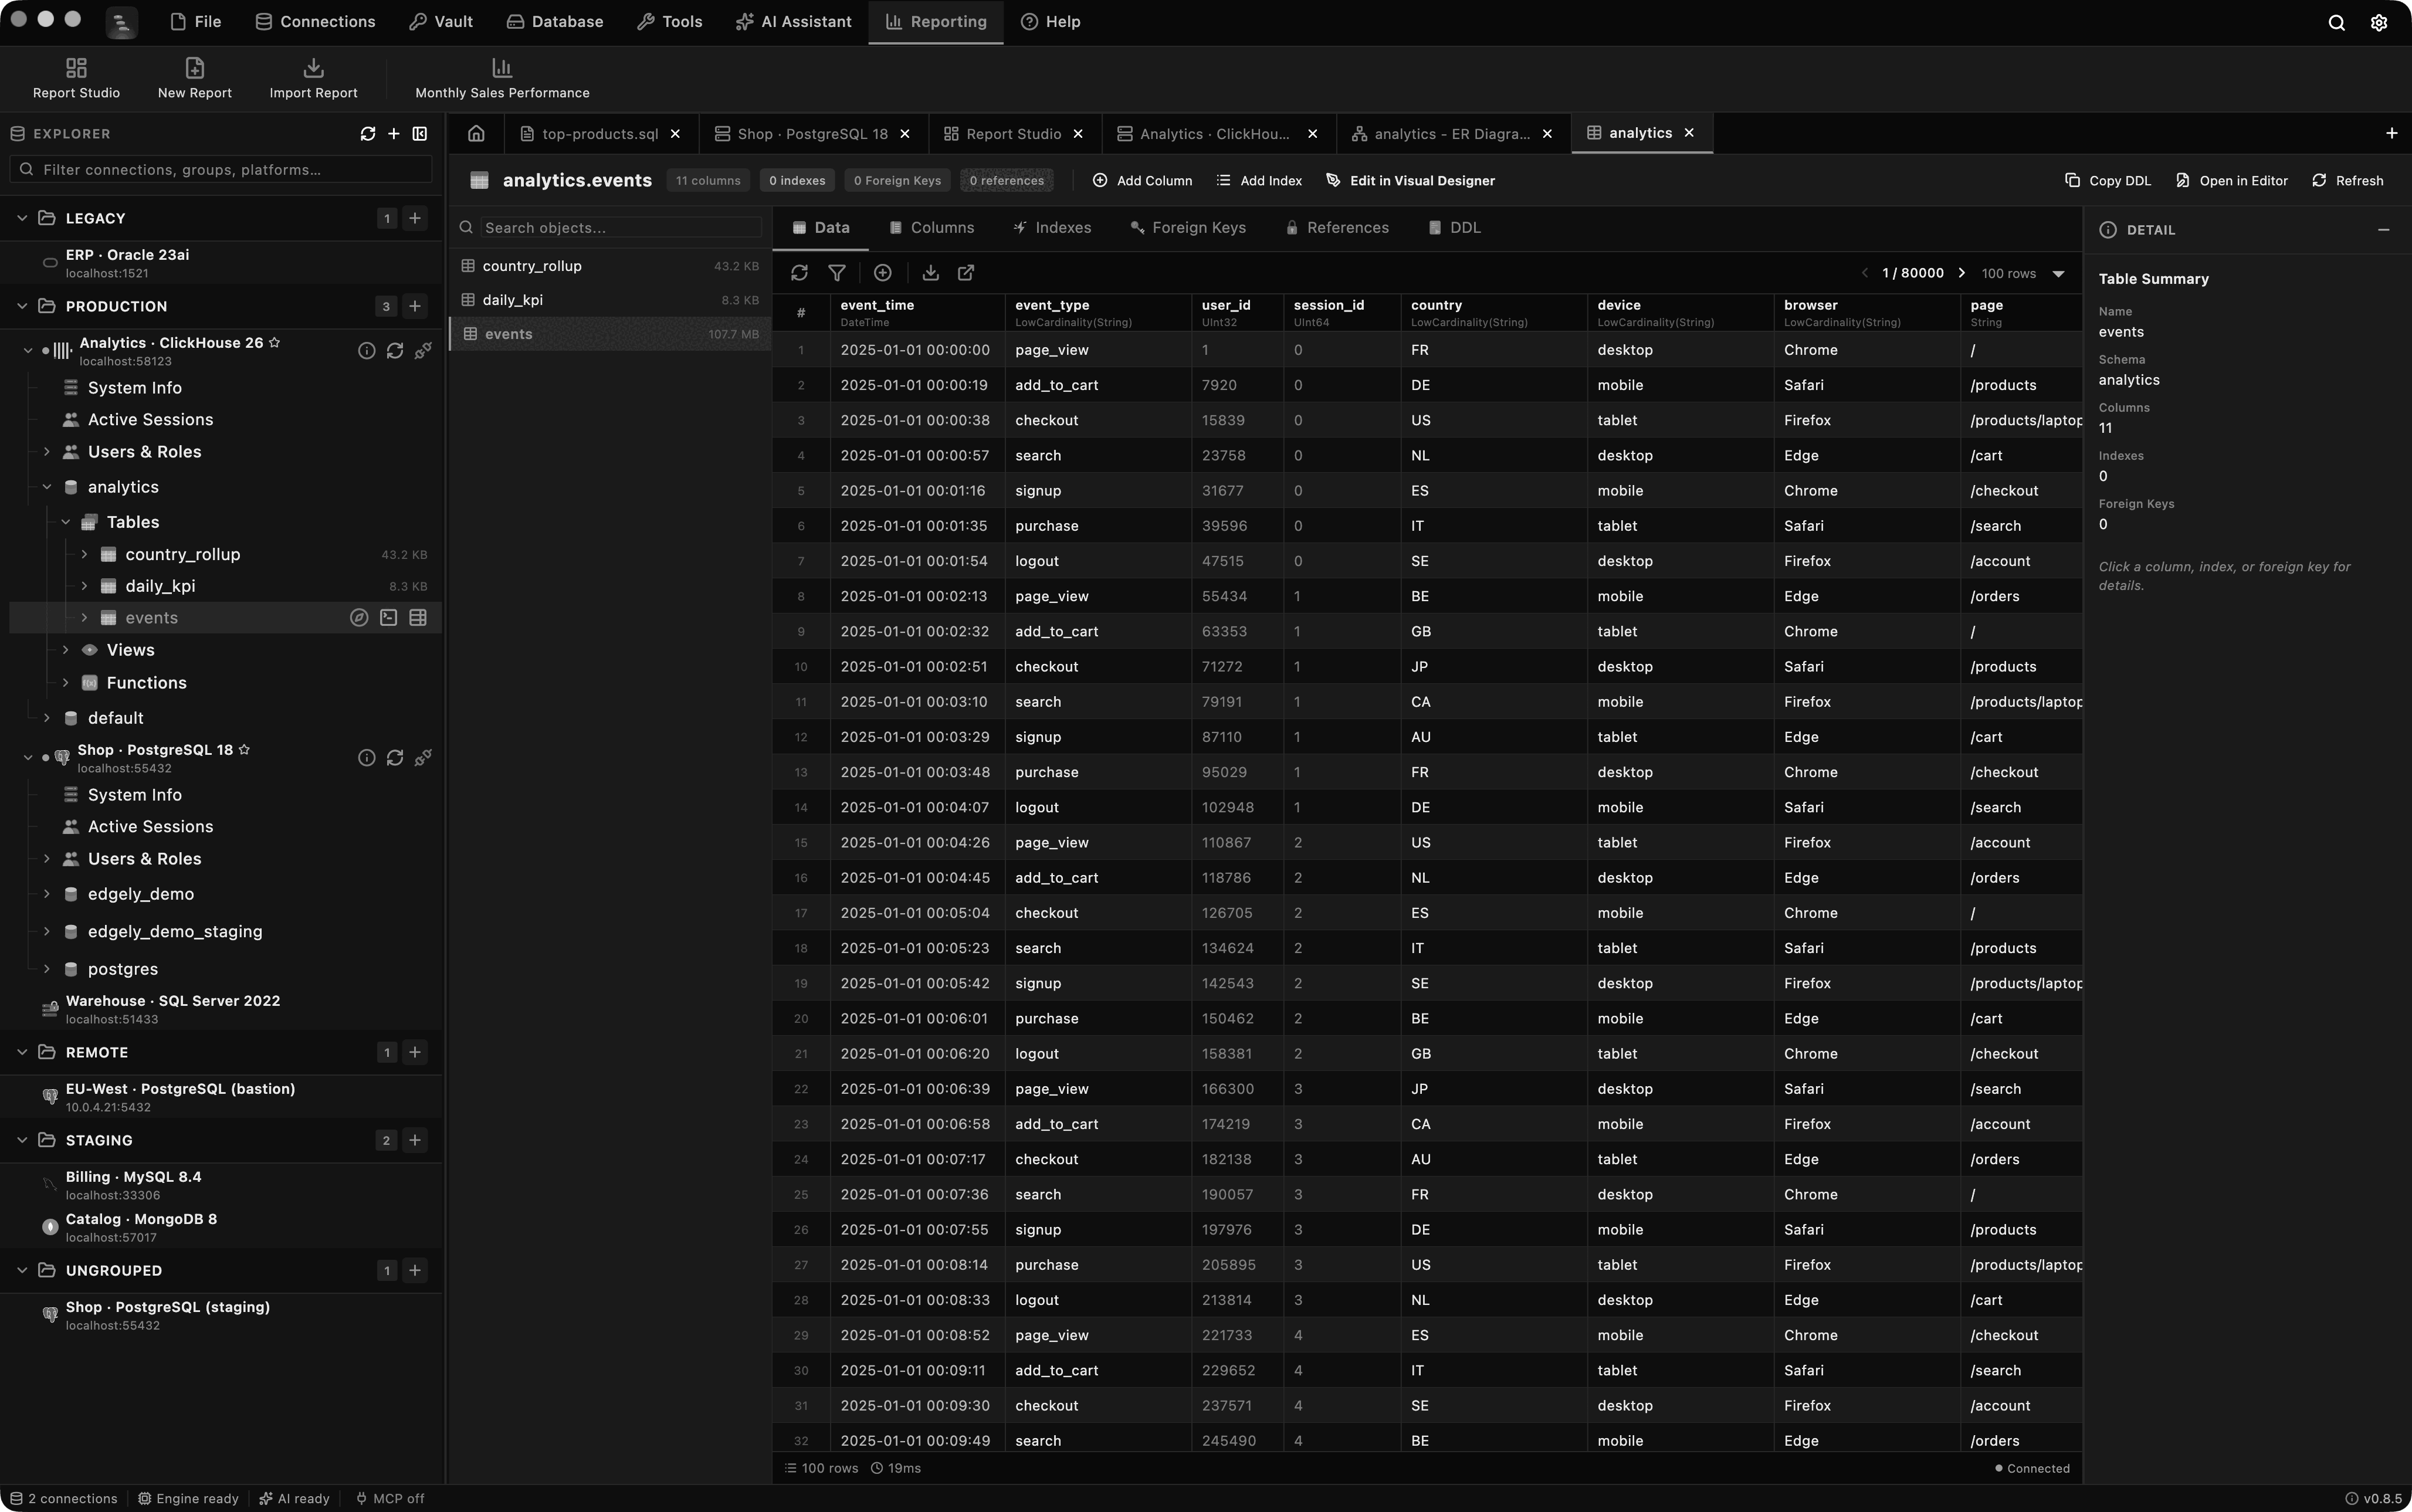The width and height of the screenshot is (2412, 1512).
Task: Favorite the Analytics ClickHouse 26 connection
Action: click(x=275, y=343)
